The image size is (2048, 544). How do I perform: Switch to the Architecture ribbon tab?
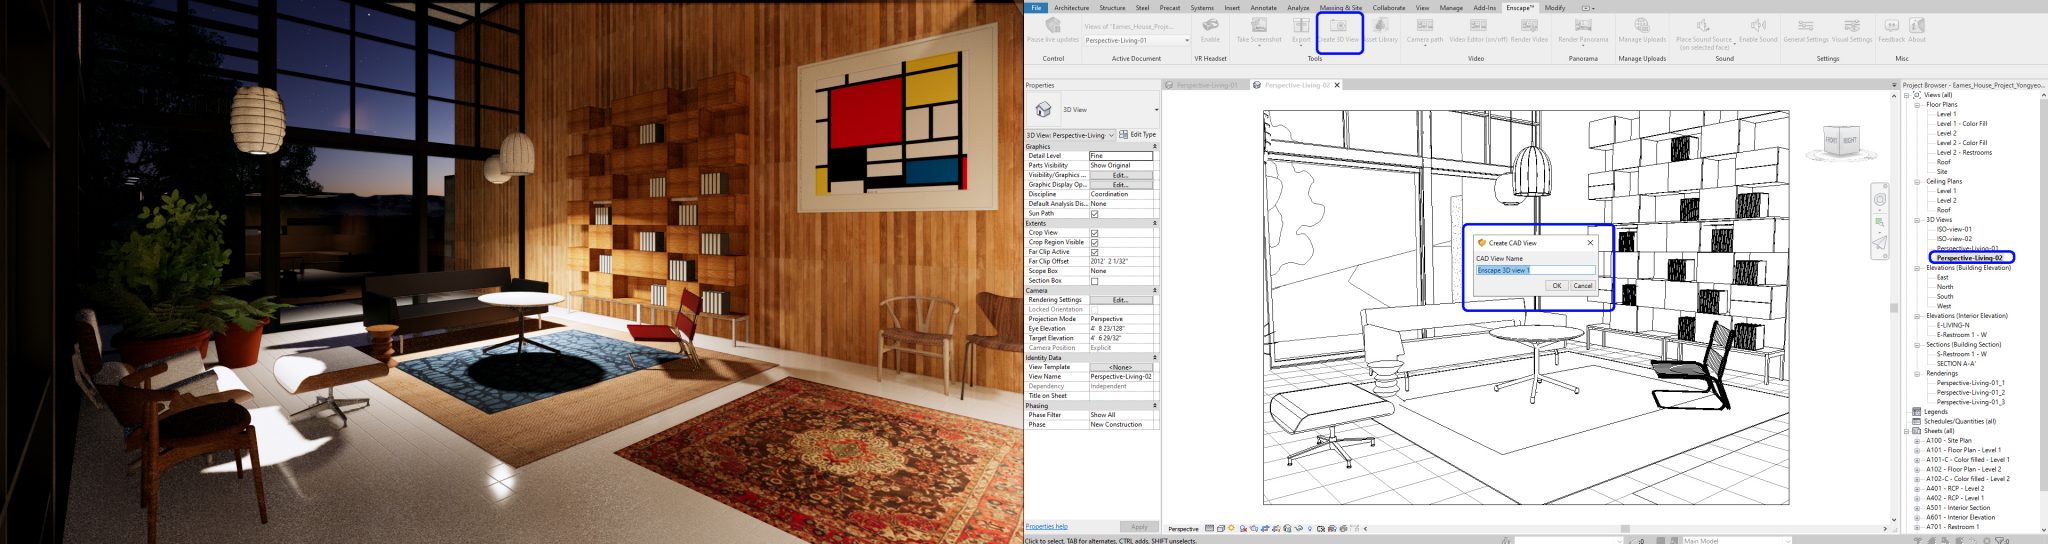coord(1071,8)
